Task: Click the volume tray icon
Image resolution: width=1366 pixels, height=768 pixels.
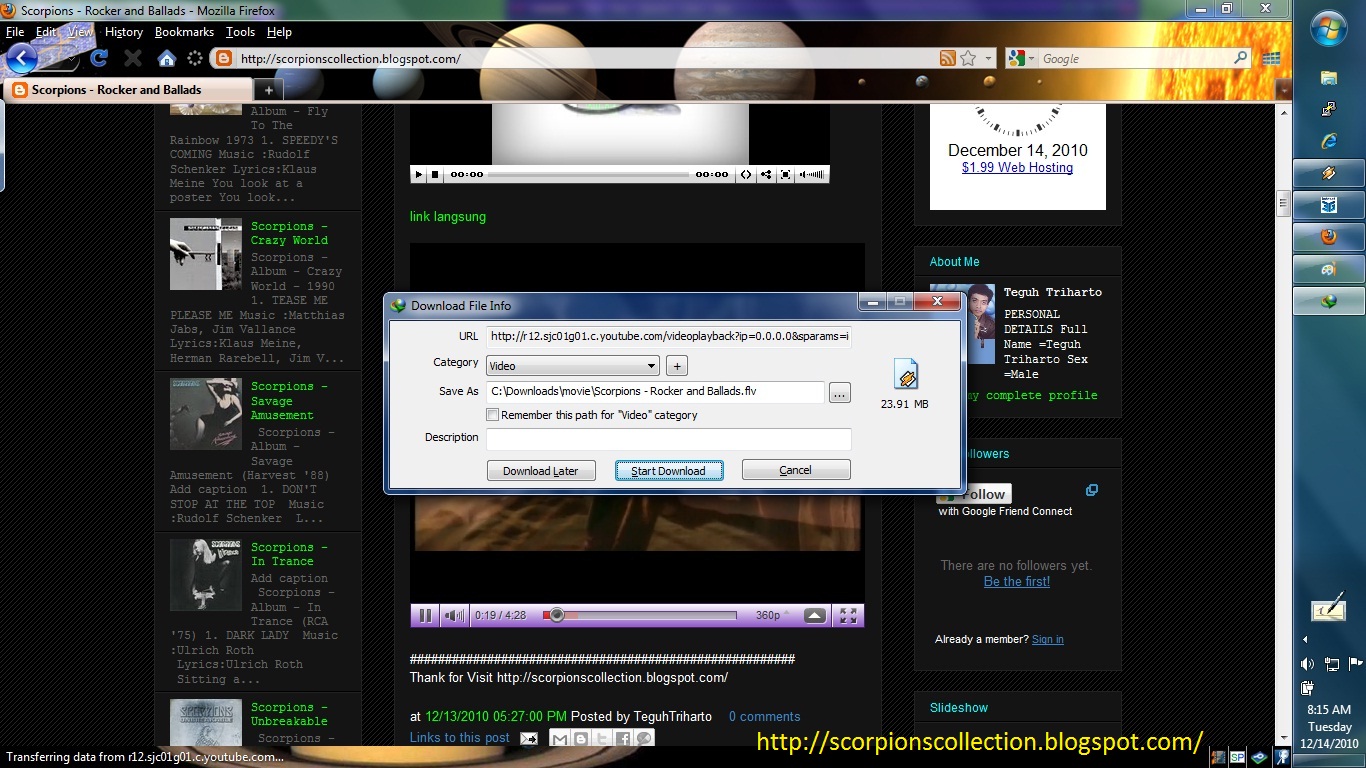Action: point(1307,664)
